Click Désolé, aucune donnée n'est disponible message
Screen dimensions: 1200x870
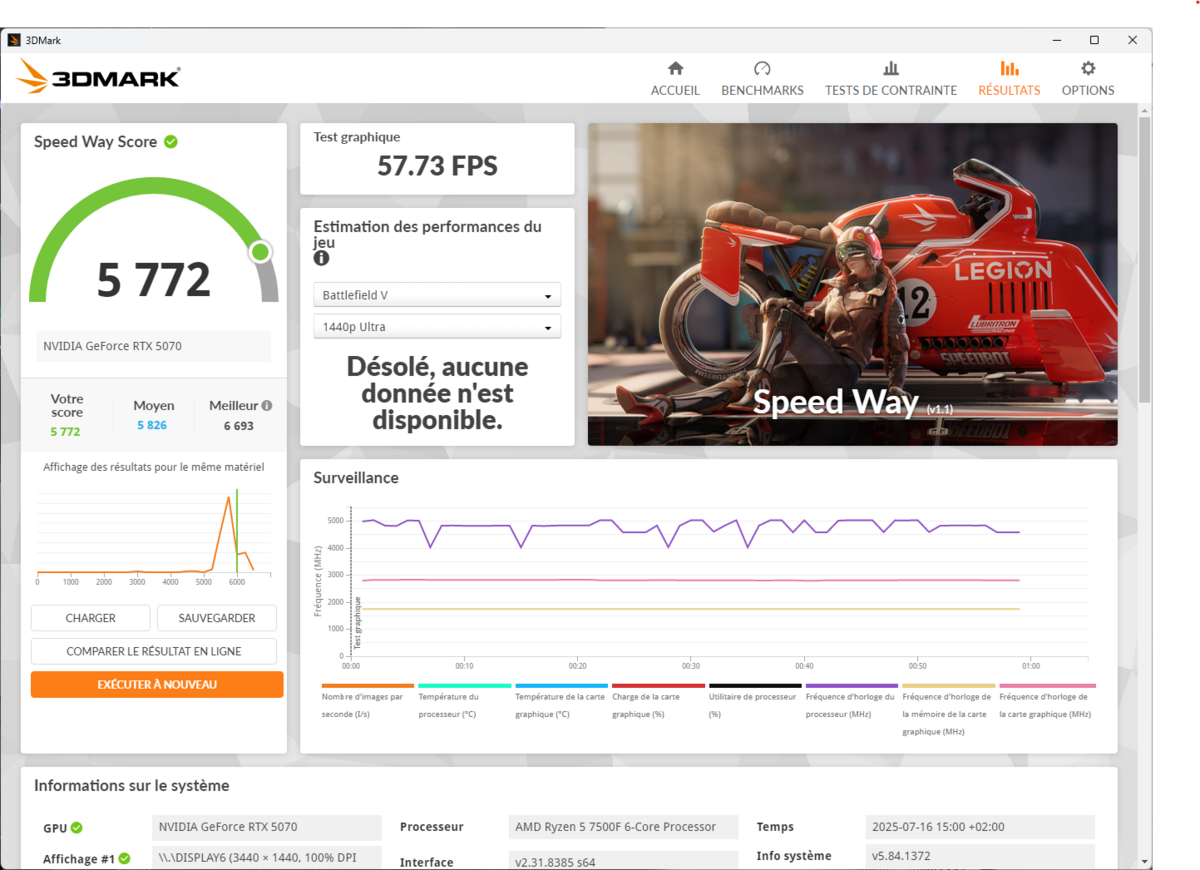tap(437, 394)
